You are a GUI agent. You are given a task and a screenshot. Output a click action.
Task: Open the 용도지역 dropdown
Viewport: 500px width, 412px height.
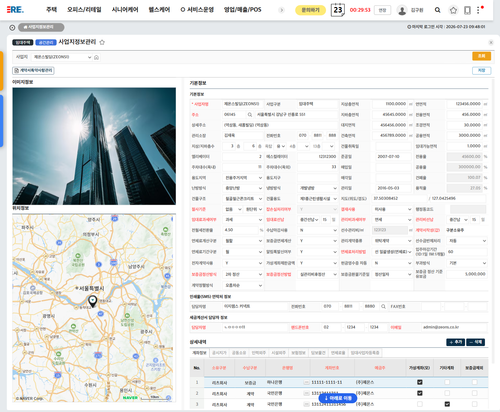(243, 178)
